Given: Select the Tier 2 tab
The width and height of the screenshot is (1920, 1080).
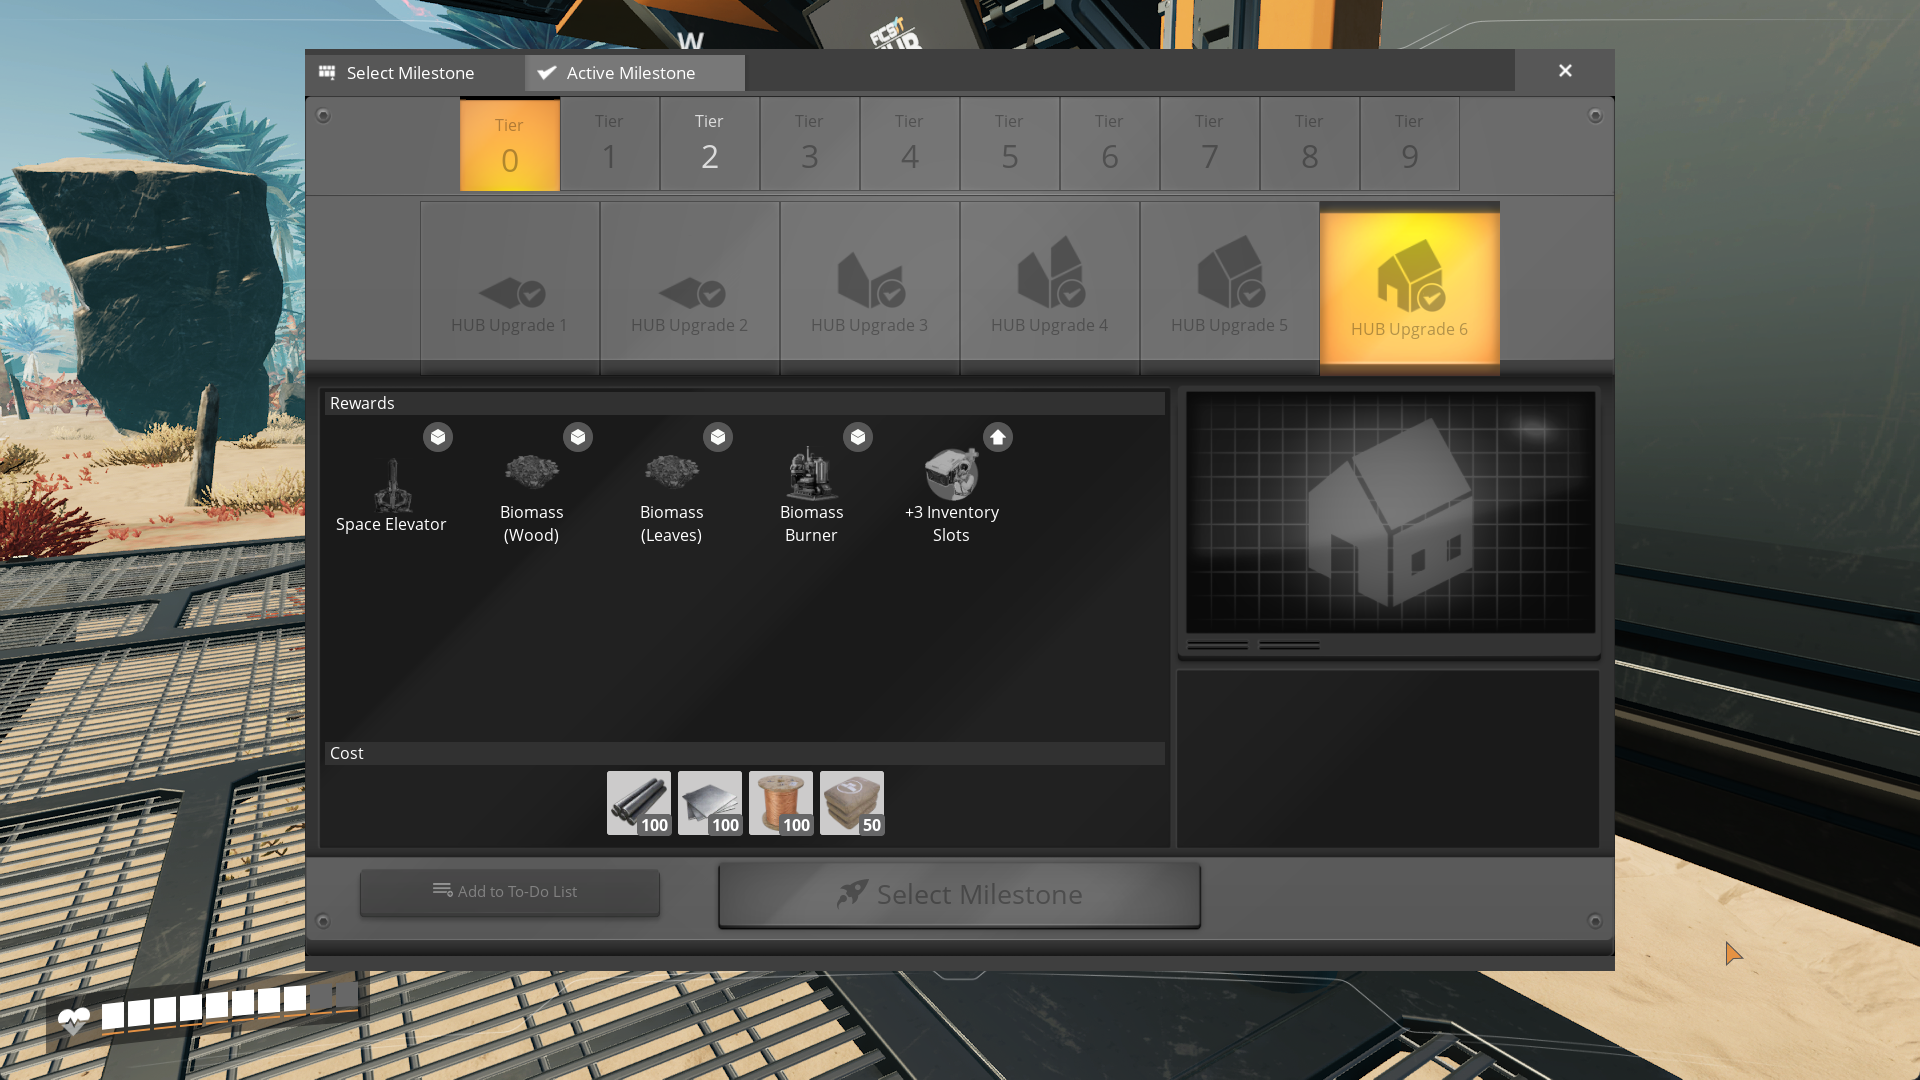Looking at the screenshot, I should pos(710,144).
